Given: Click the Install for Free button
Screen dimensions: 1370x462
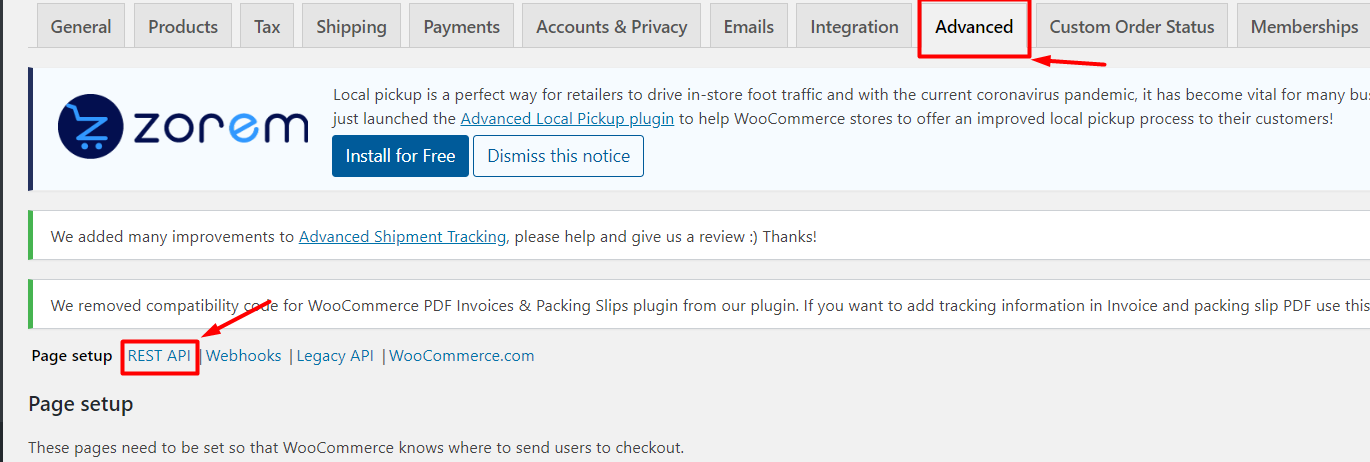Looking at the screenshot, I should pyautogui.click(x=400, y=156).
